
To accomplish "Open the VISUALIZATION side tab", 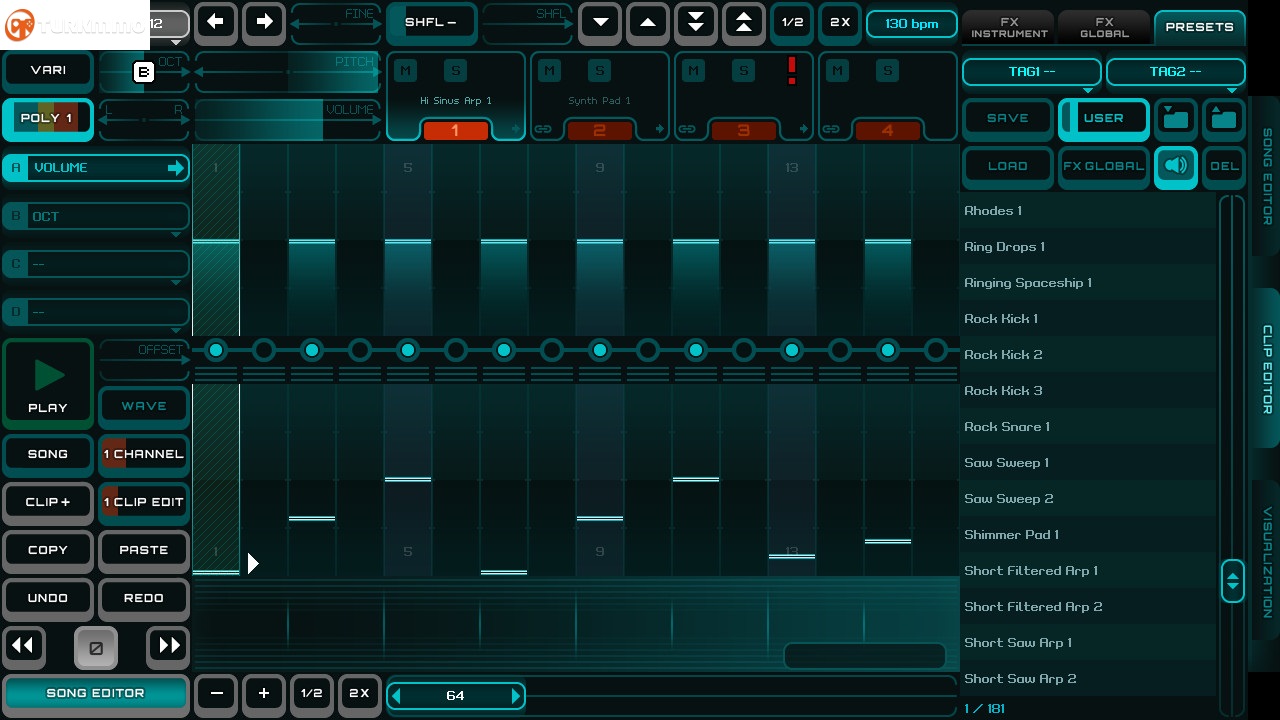I will pos(1267,562).
